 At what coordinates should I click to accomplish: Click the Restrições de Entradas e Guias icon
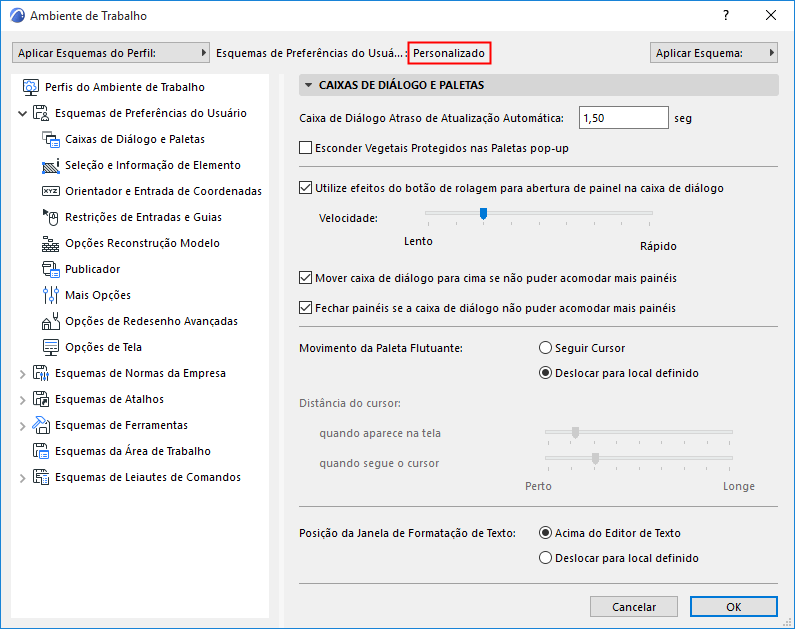pyautogui.click(x=51, y=217)
